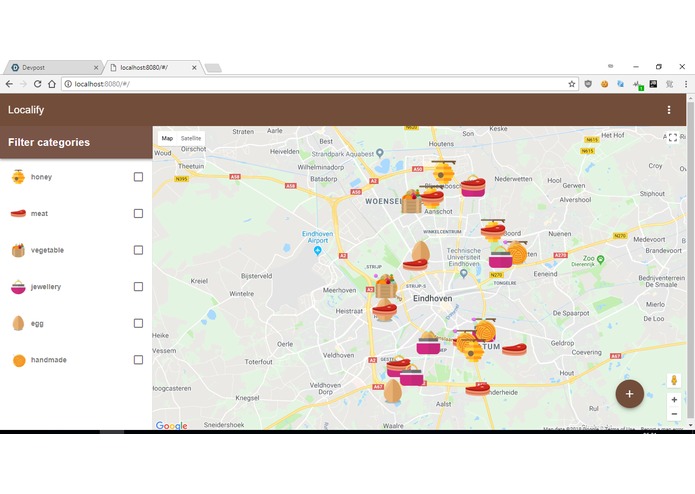The image size is (695, 494).
Task: Open the meat marker near Geldrop
Action: coord(514,350)
